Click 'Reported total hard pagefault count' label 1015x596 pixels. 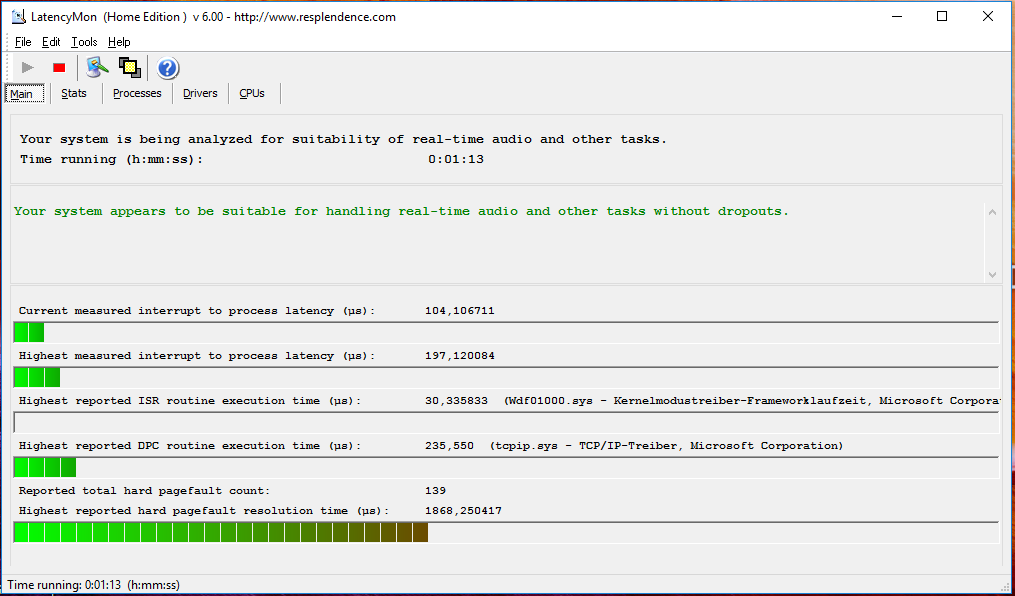[x=144, y=491]
